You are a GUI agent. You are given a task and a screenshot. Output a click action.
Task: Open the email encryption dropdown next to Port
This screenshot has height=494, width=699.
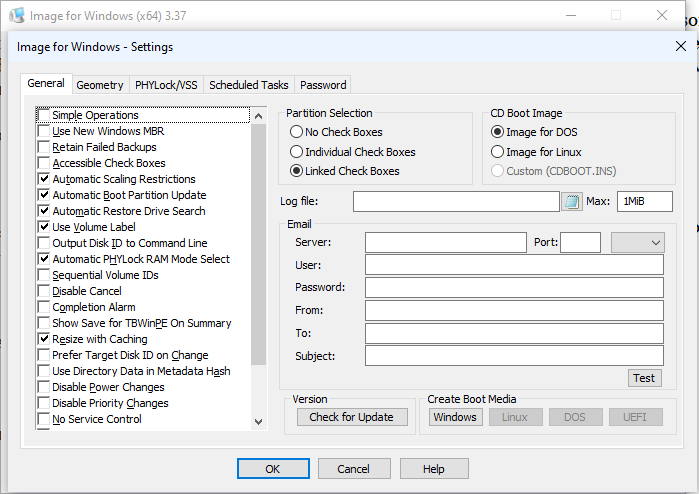click(x=637, y=243)
